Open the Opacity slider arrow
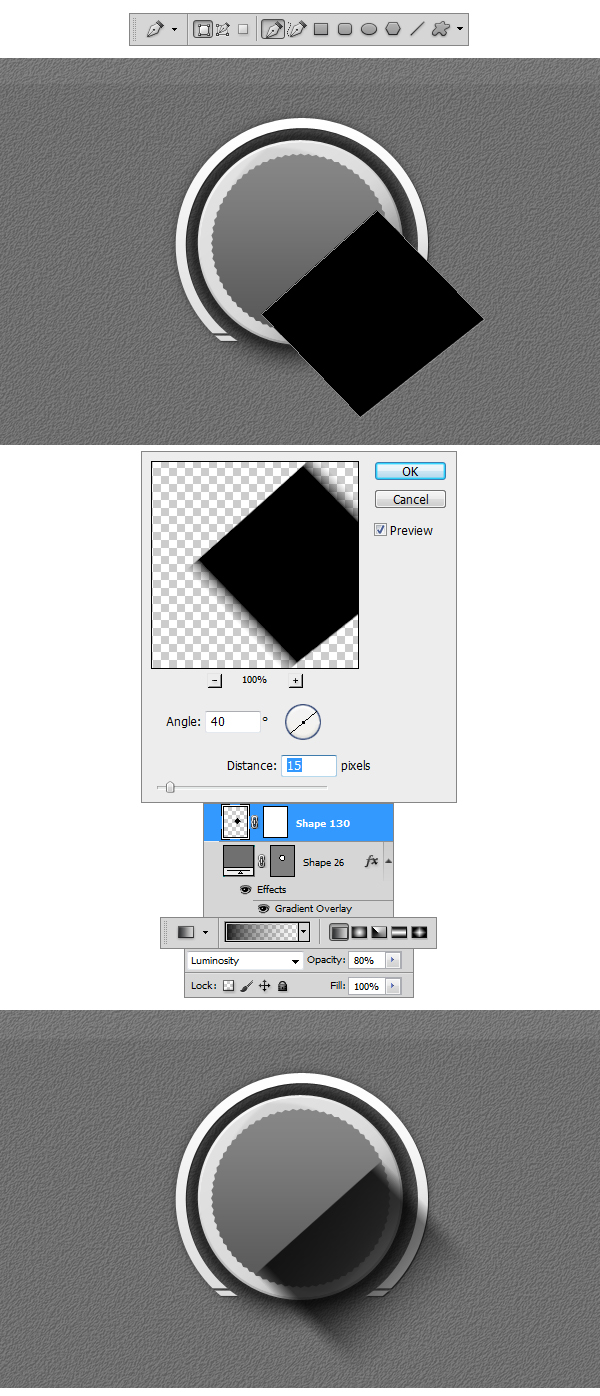The height and width of the screenshot is (1396, 600). click(392, 960)
